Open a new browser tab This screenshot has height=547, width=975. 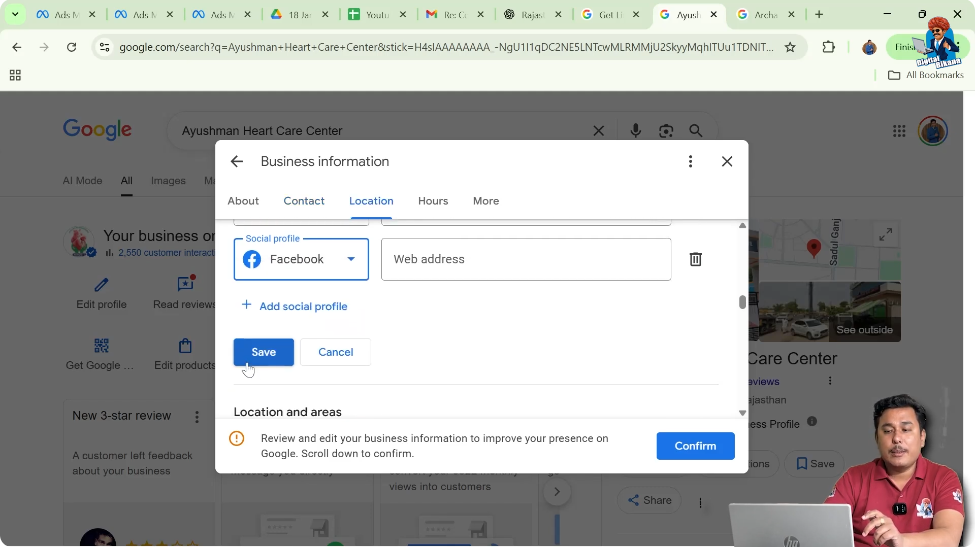point(819,14)
